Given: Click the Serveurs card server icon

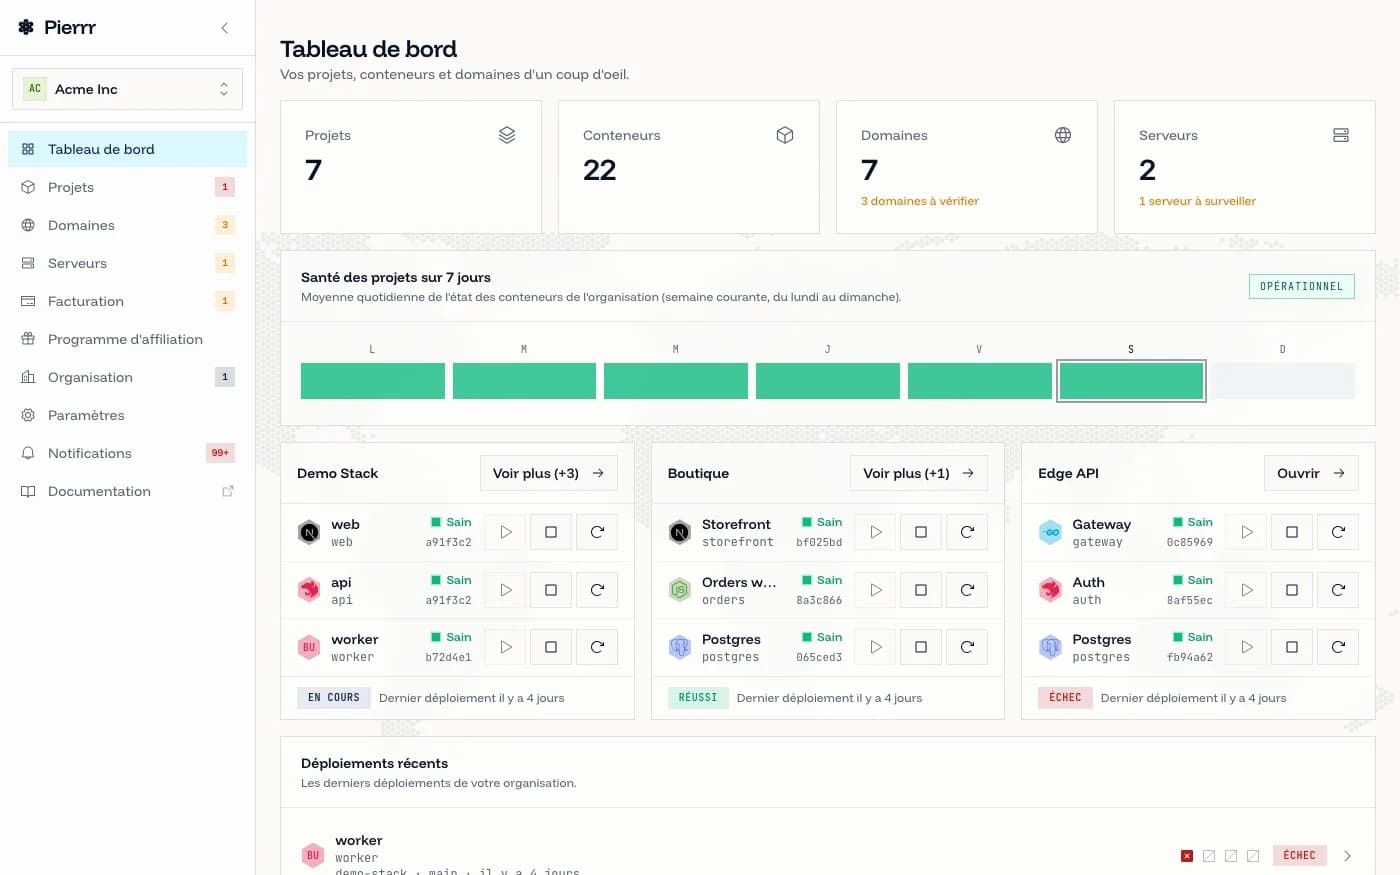Looking at the screenshot, I should click(x=1341, y=135).
